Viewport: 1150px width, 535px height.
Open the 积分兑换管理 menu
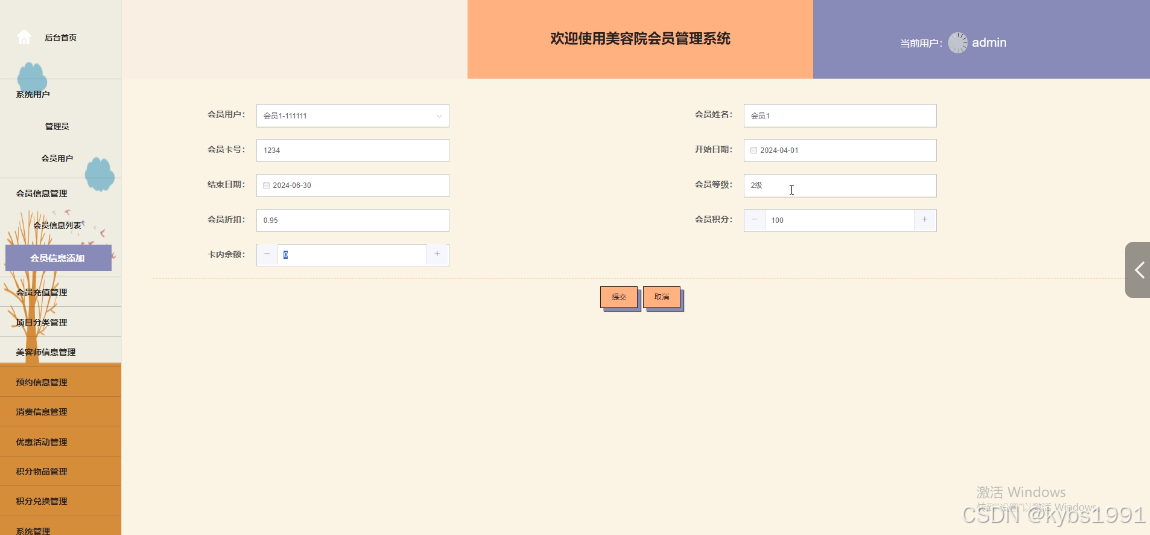(x=42, y=502)
